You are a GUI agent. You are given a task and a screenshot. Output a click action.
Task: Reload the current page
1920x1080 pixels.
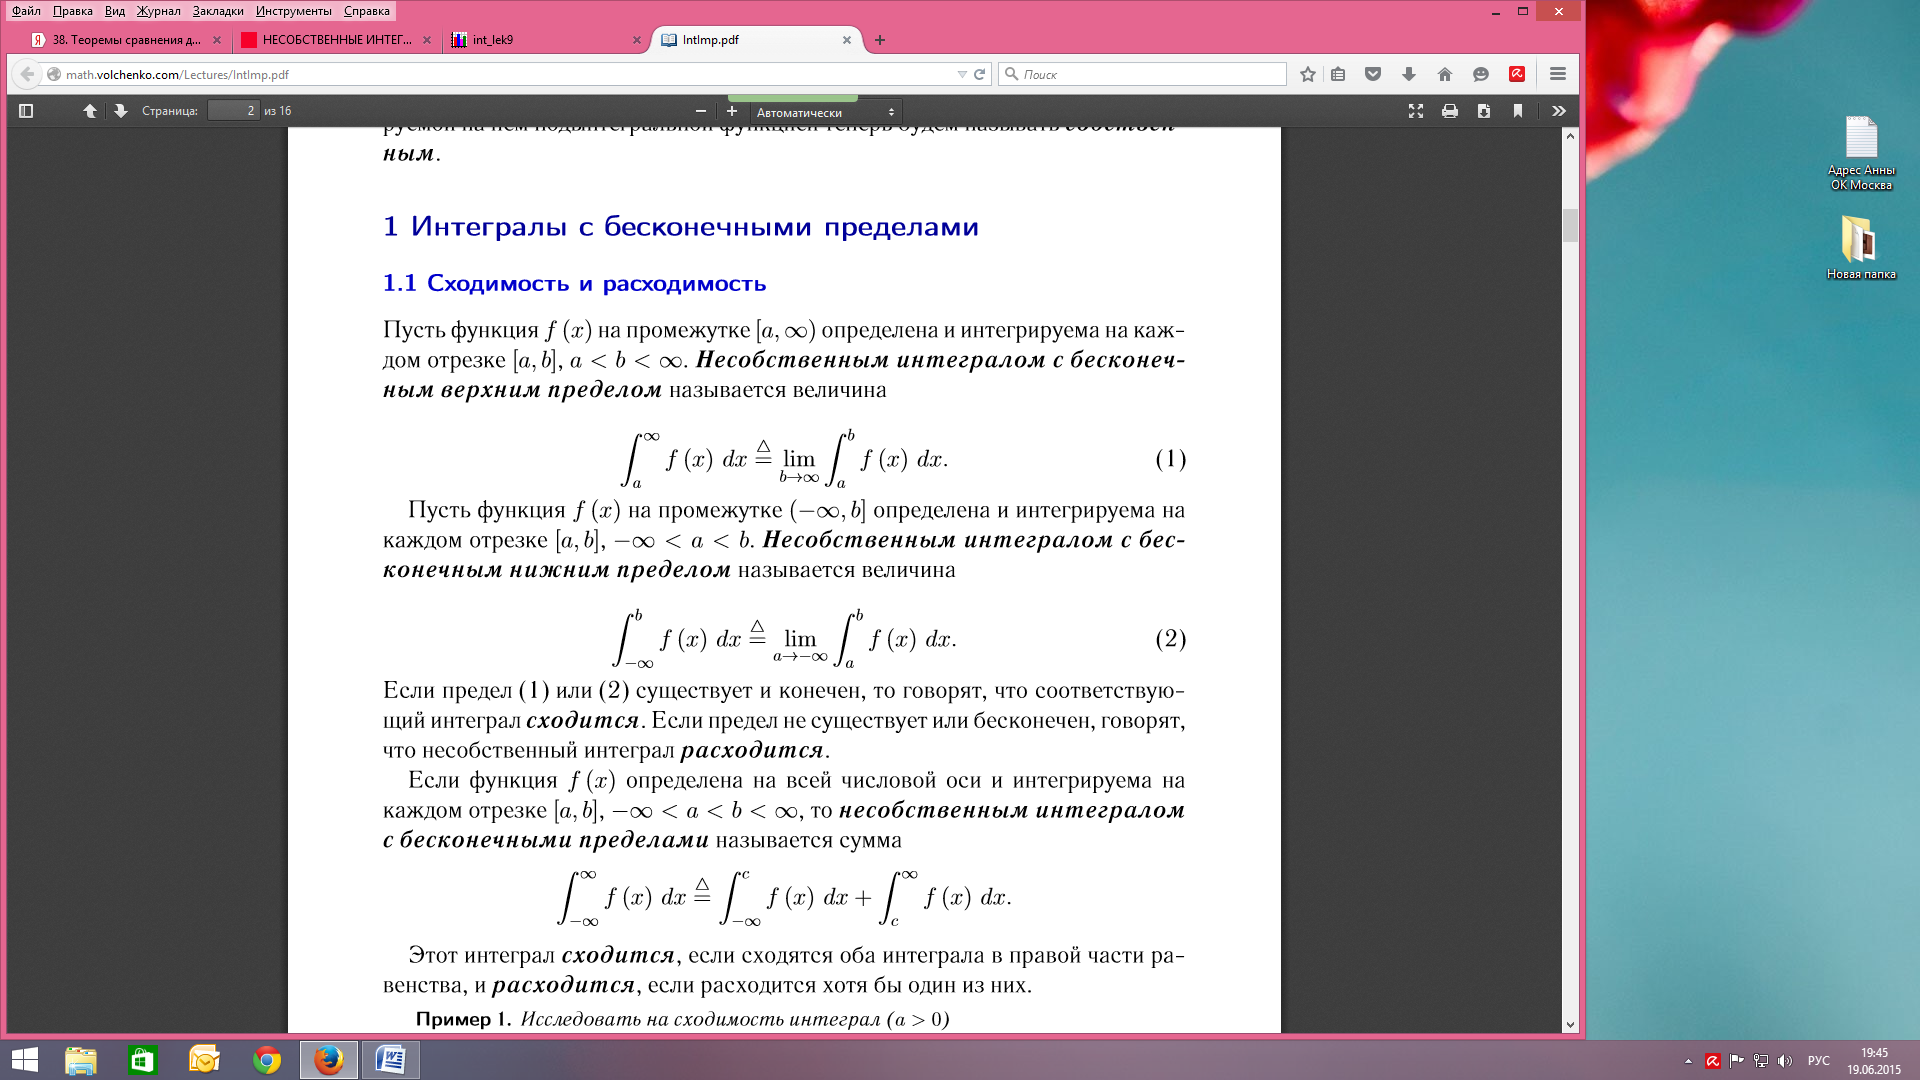pyautogui.click(x=980, y=74)
